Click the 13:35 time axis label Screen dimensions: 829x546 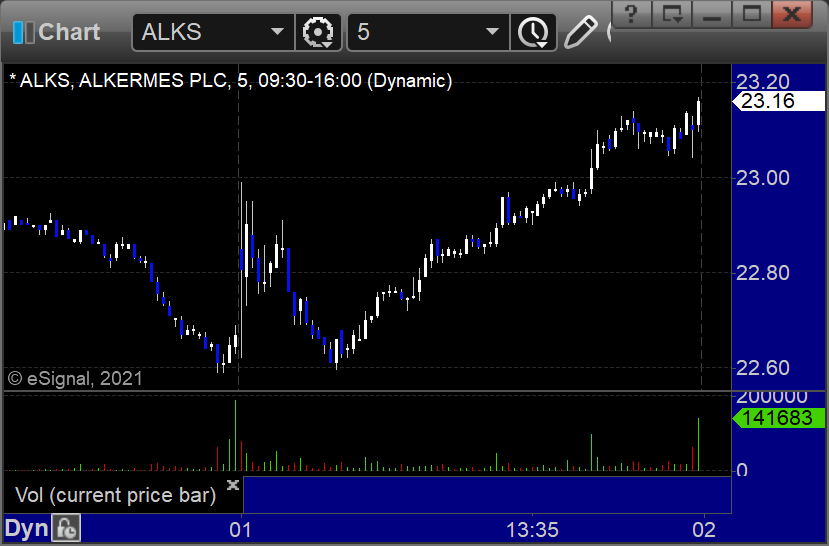pyautogui.click(x=532, y=530)
